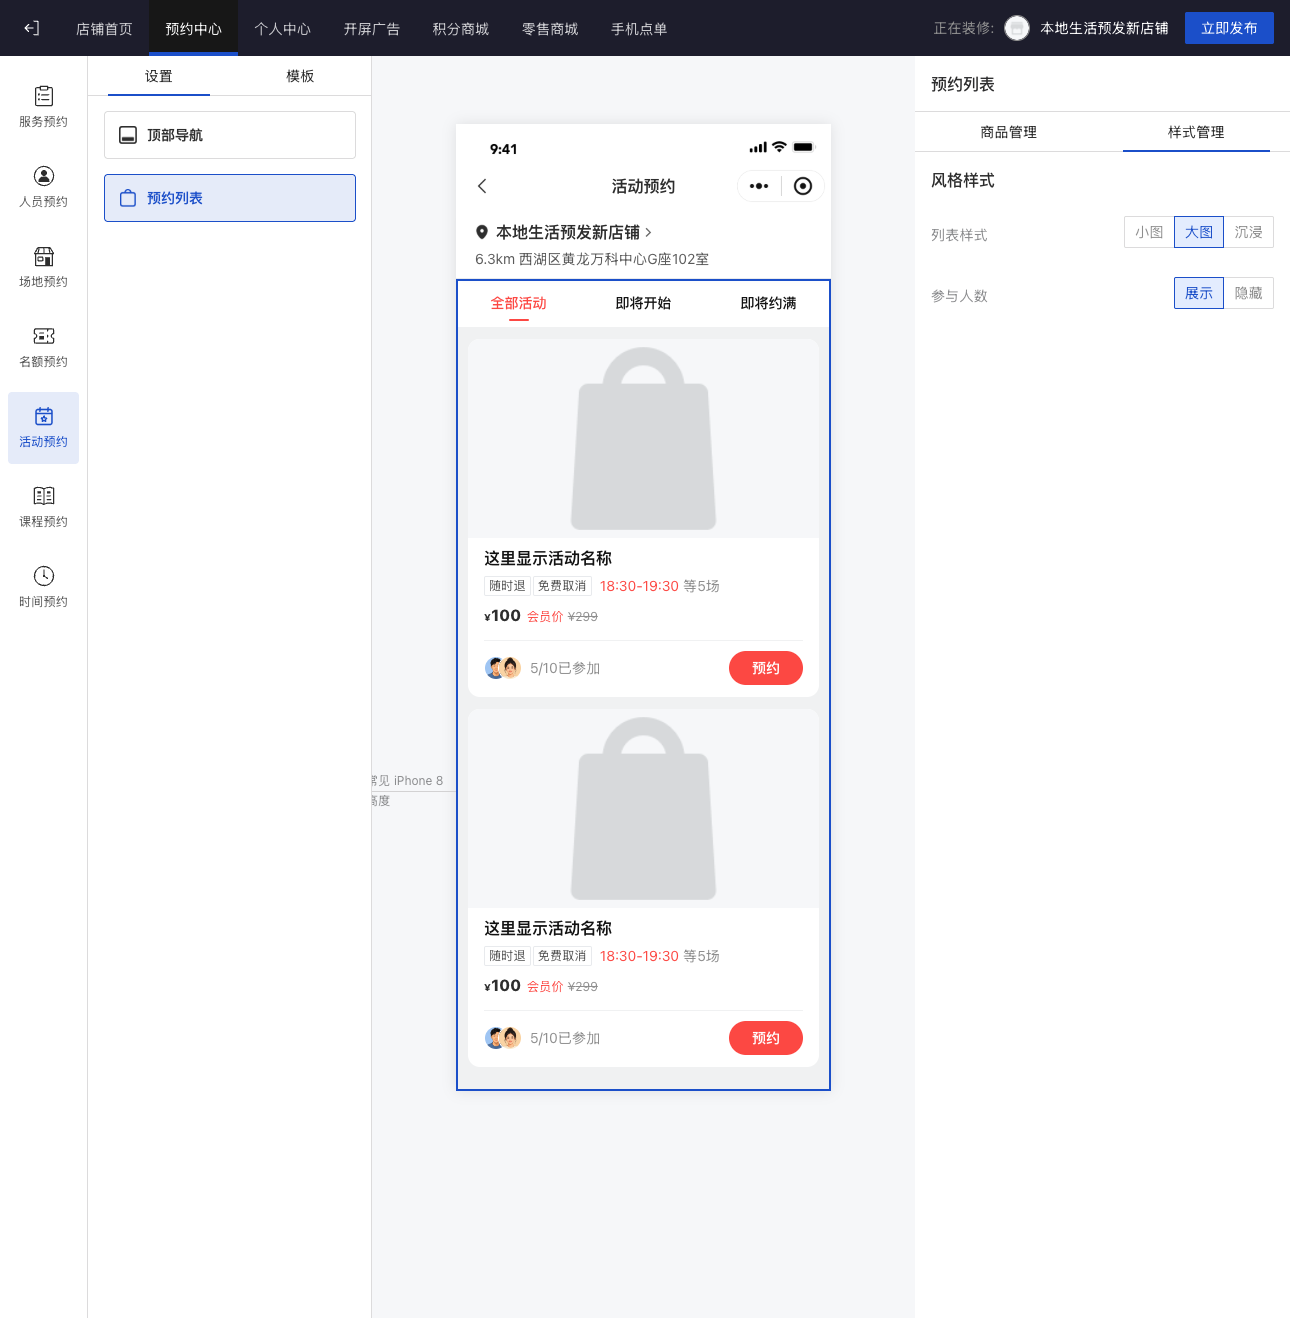1290x1318 pixels.
Task: Go to 个人中心 in the top menu
Action: (x=282, y=28)
